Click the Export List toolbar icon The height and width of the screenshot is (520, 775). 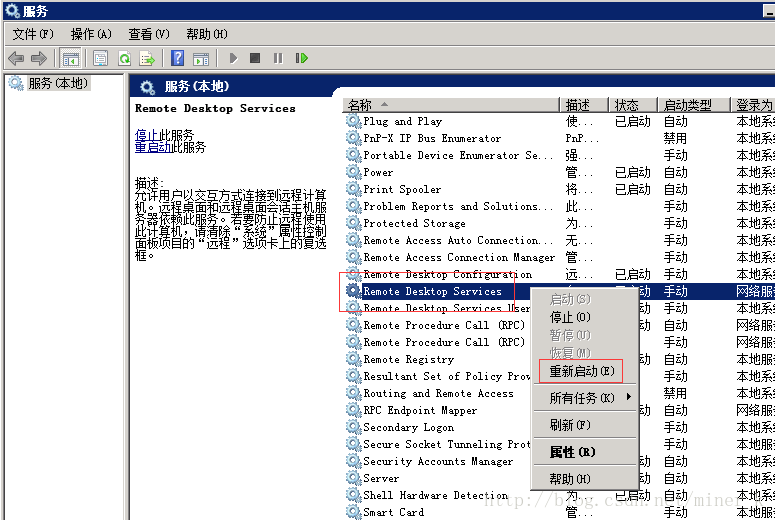pos(147,59)
